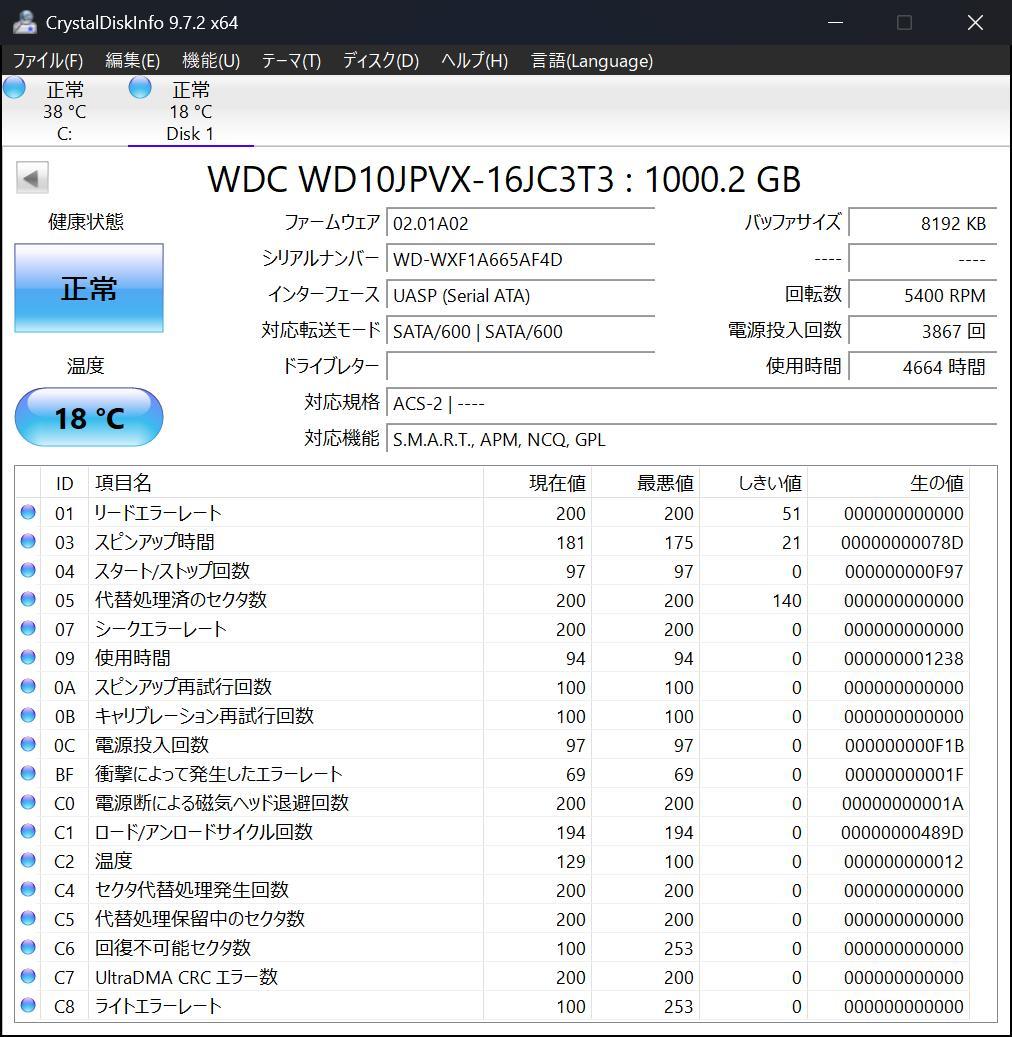
Task: Click the serial number field WD-WXF1A665AF4D
Action: 521,259
